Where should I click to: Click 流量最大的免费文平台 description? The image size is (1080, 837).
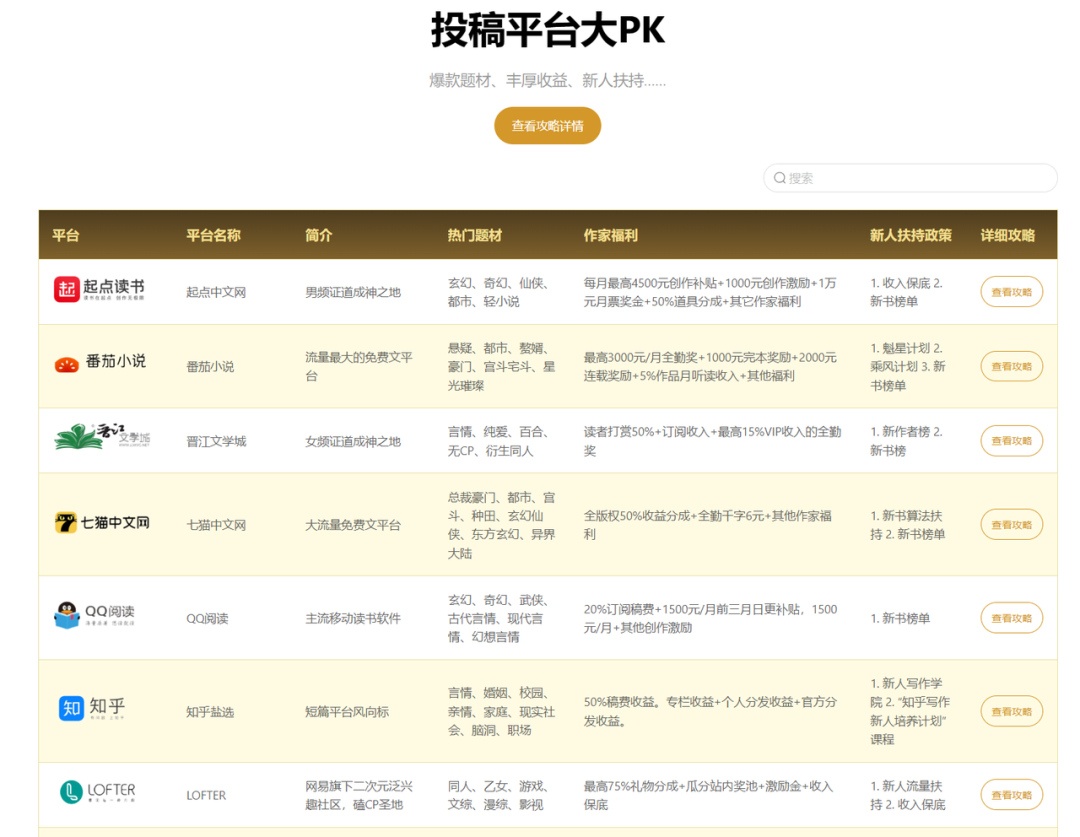pos(359,366)
